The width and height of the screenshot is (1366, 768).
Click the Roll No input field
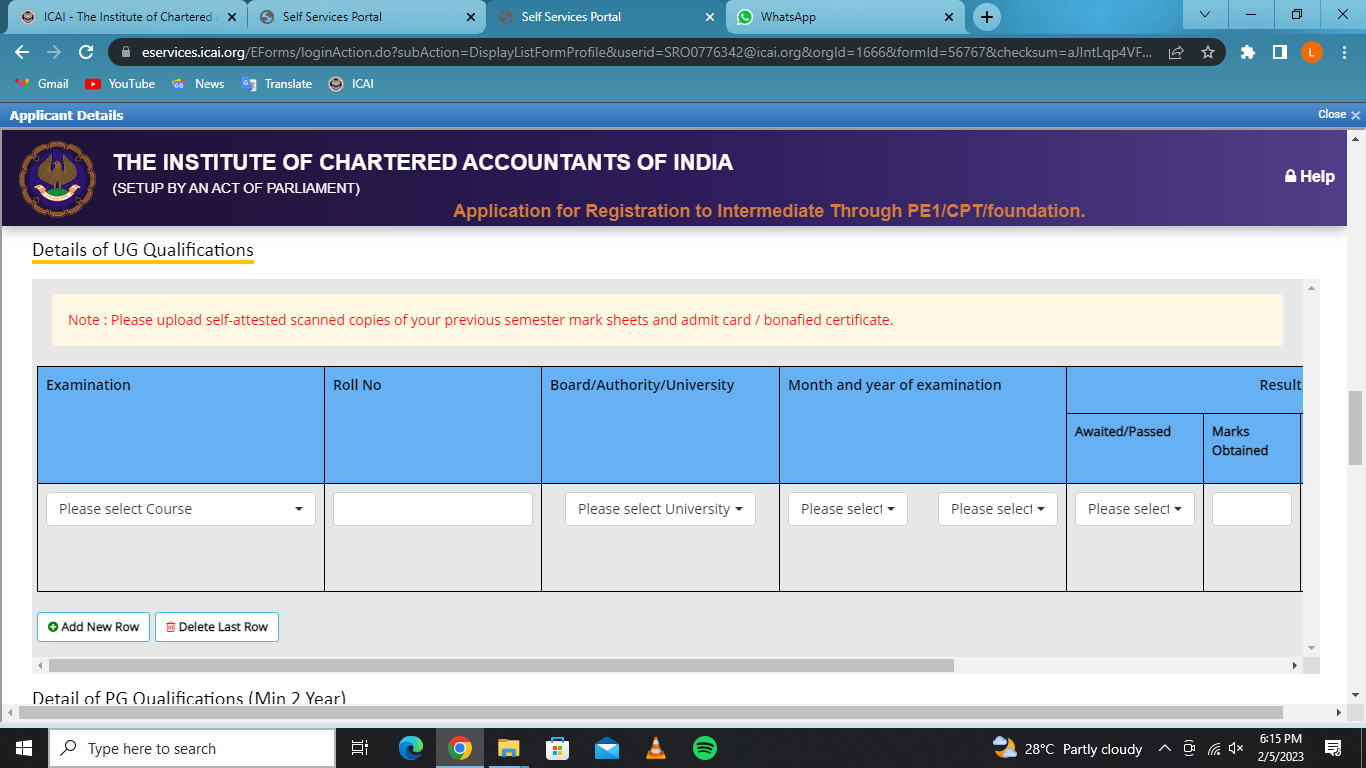432,509
